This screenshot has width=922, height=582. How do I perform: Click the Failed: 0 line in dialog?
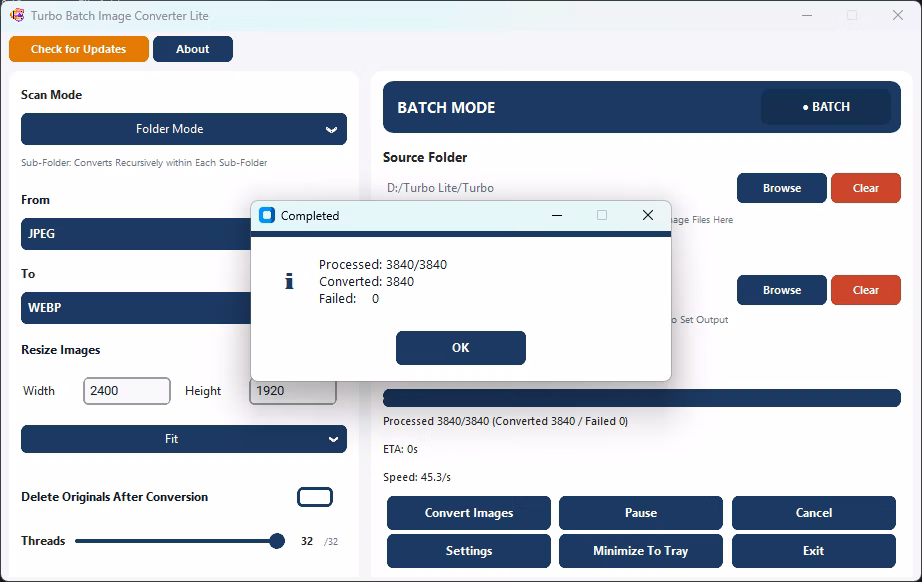(x=349, y=299)
